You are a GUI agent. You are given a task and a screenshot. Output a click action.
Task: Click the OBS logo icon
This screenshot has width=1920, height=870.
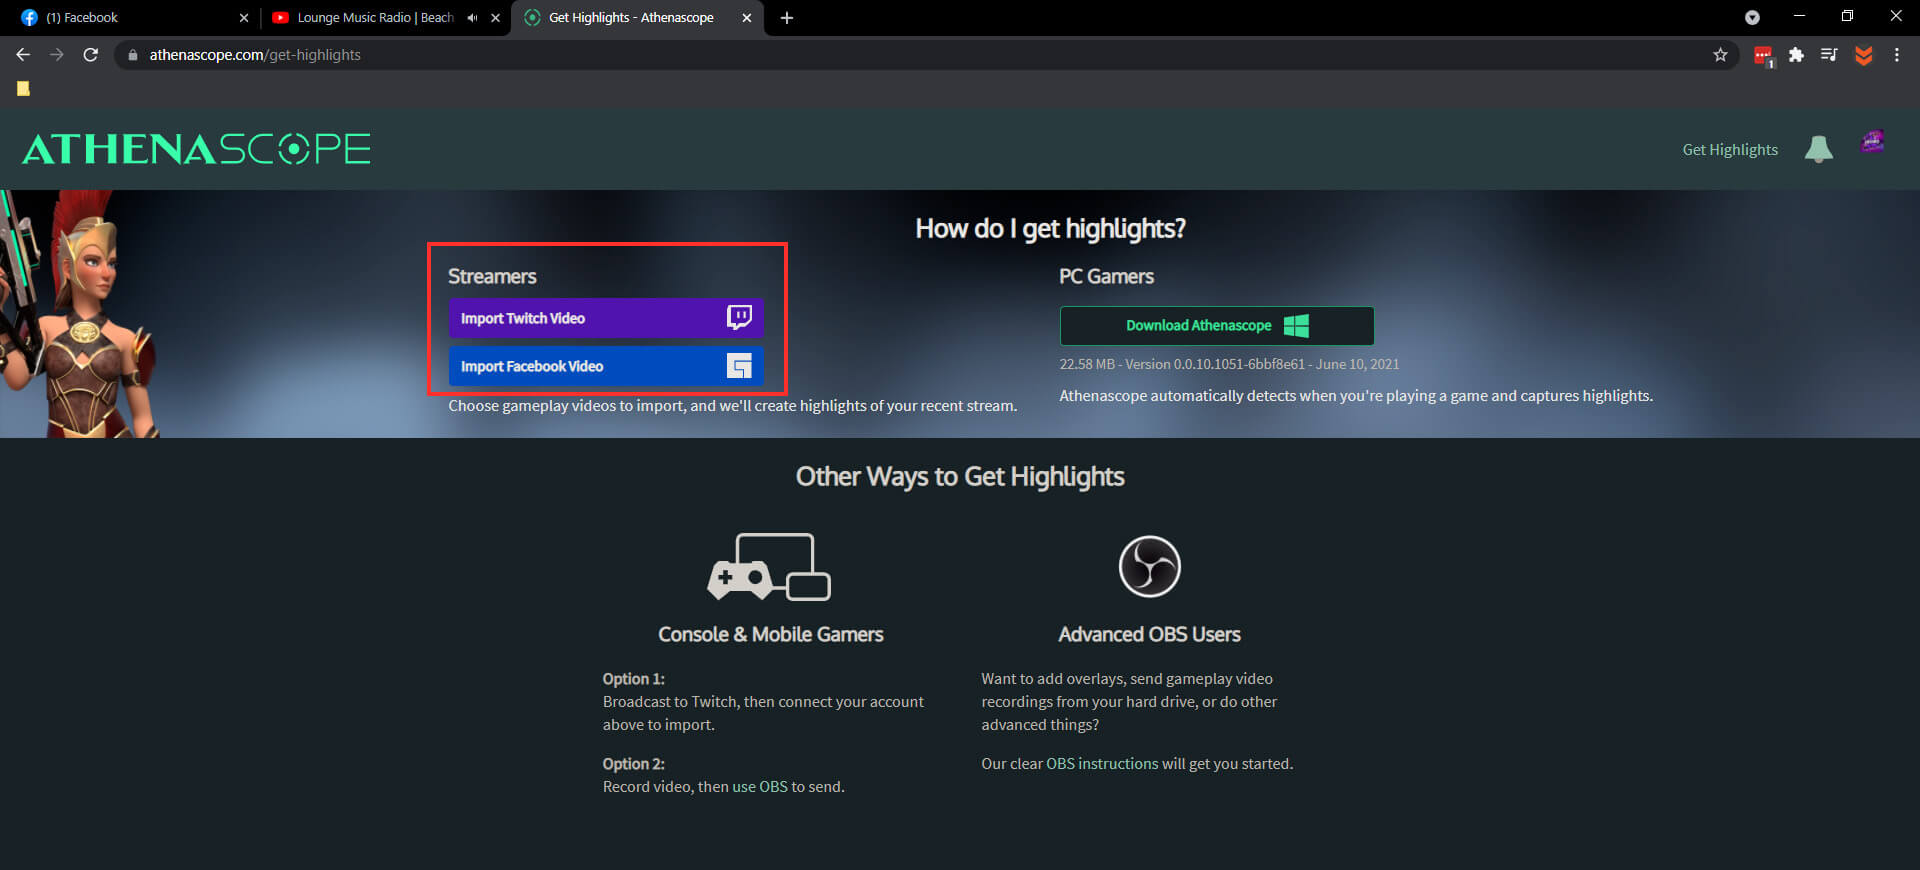(1149, 566)
